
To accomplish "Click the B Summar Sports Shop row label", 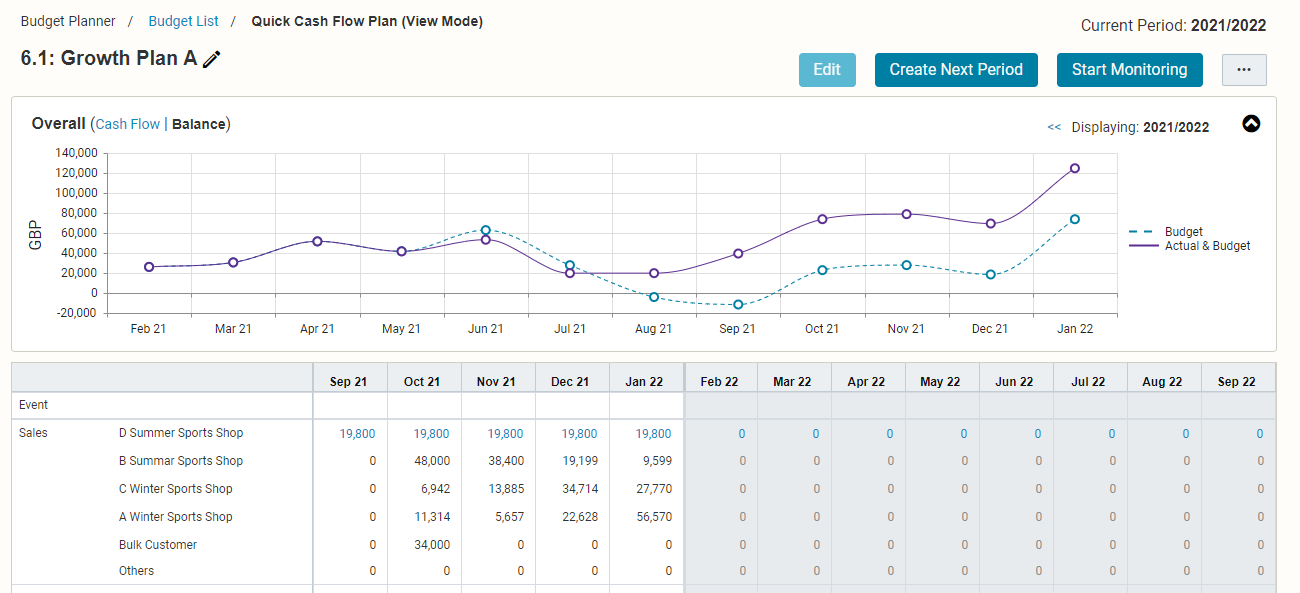I will tap(181, 461).
